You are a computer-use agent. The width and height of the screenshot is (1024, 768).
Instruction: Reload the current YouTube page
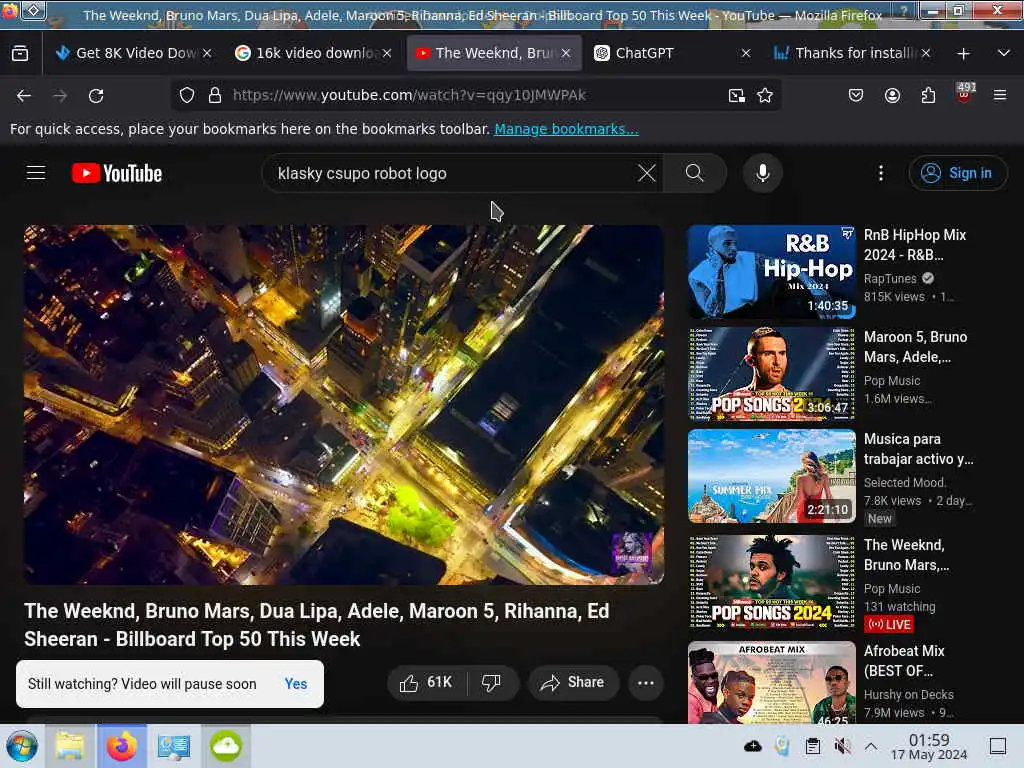96,96
